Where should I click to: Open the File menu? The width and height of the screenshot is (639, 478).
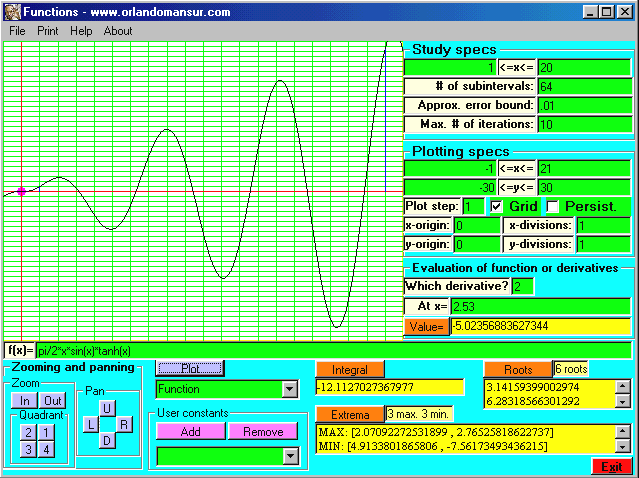[17, 31]
